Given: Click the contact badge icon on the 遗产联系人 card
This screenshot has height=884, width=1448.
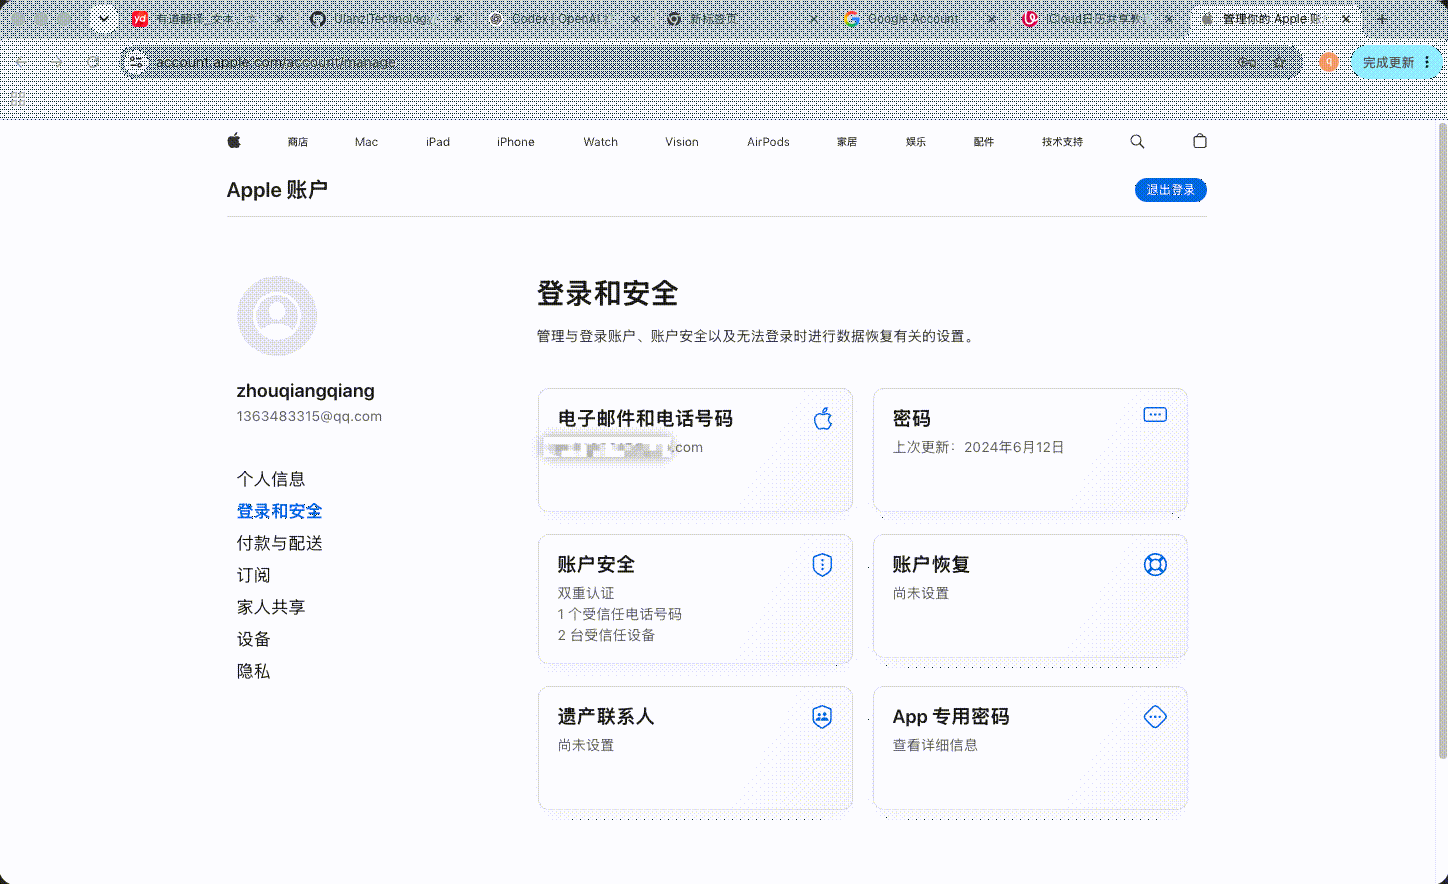Looking at the screenshot, I should click(822, 717).
